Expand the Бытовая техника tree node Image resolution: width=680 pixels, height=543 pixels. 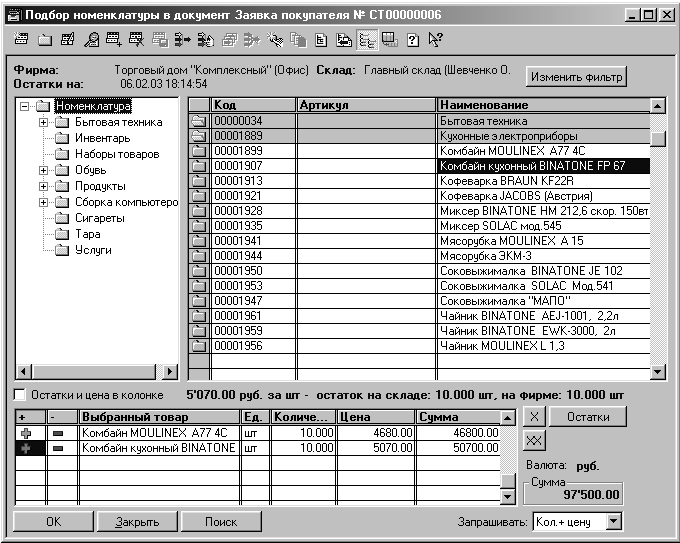[43, 122]
